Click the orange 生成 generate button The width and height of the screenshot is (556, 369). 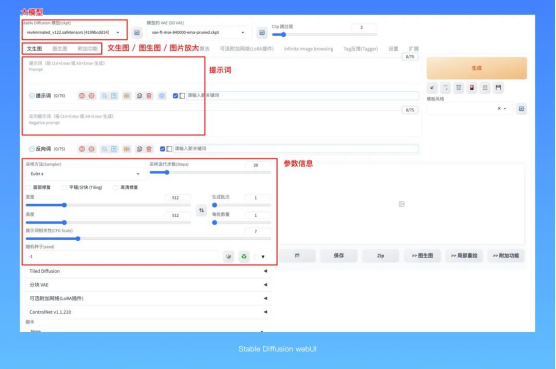(477, 68)
